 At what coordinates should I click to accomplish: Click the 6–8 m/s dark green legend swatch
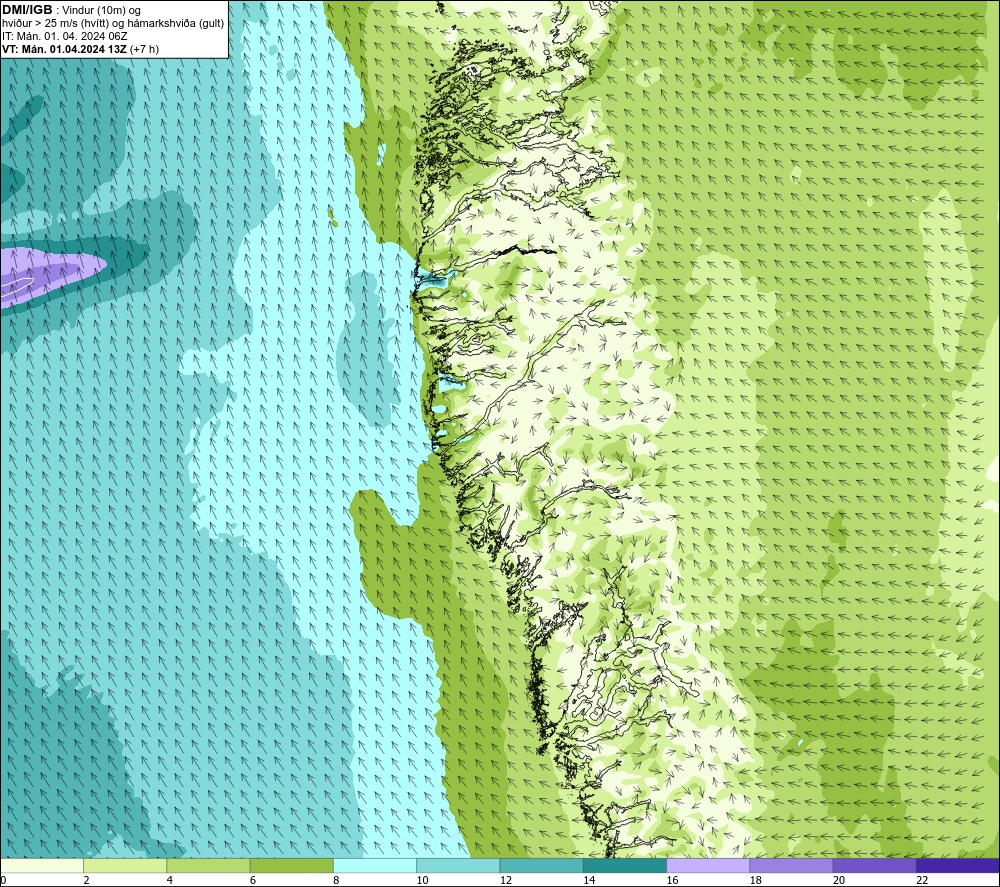291,866
